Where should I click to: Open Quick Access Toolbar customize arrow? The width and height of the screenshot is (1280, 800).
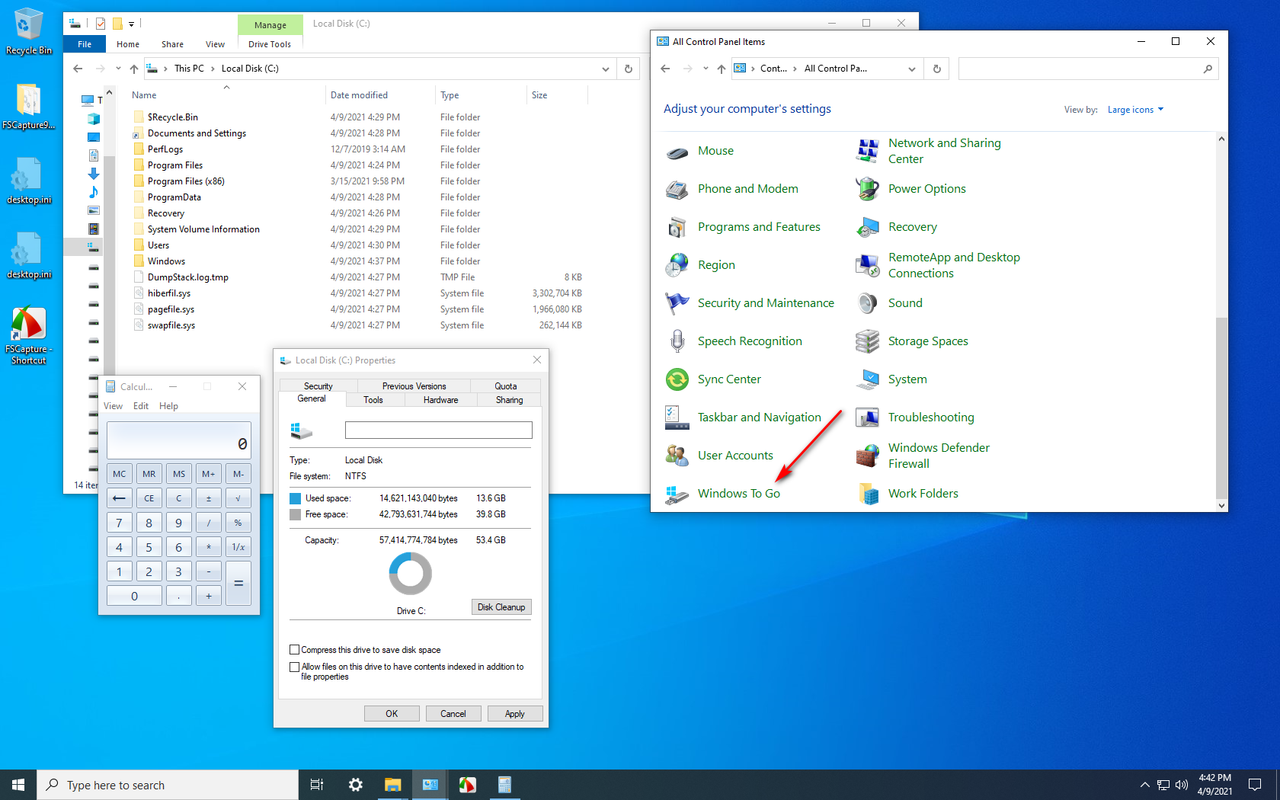[x=133, y=23]
